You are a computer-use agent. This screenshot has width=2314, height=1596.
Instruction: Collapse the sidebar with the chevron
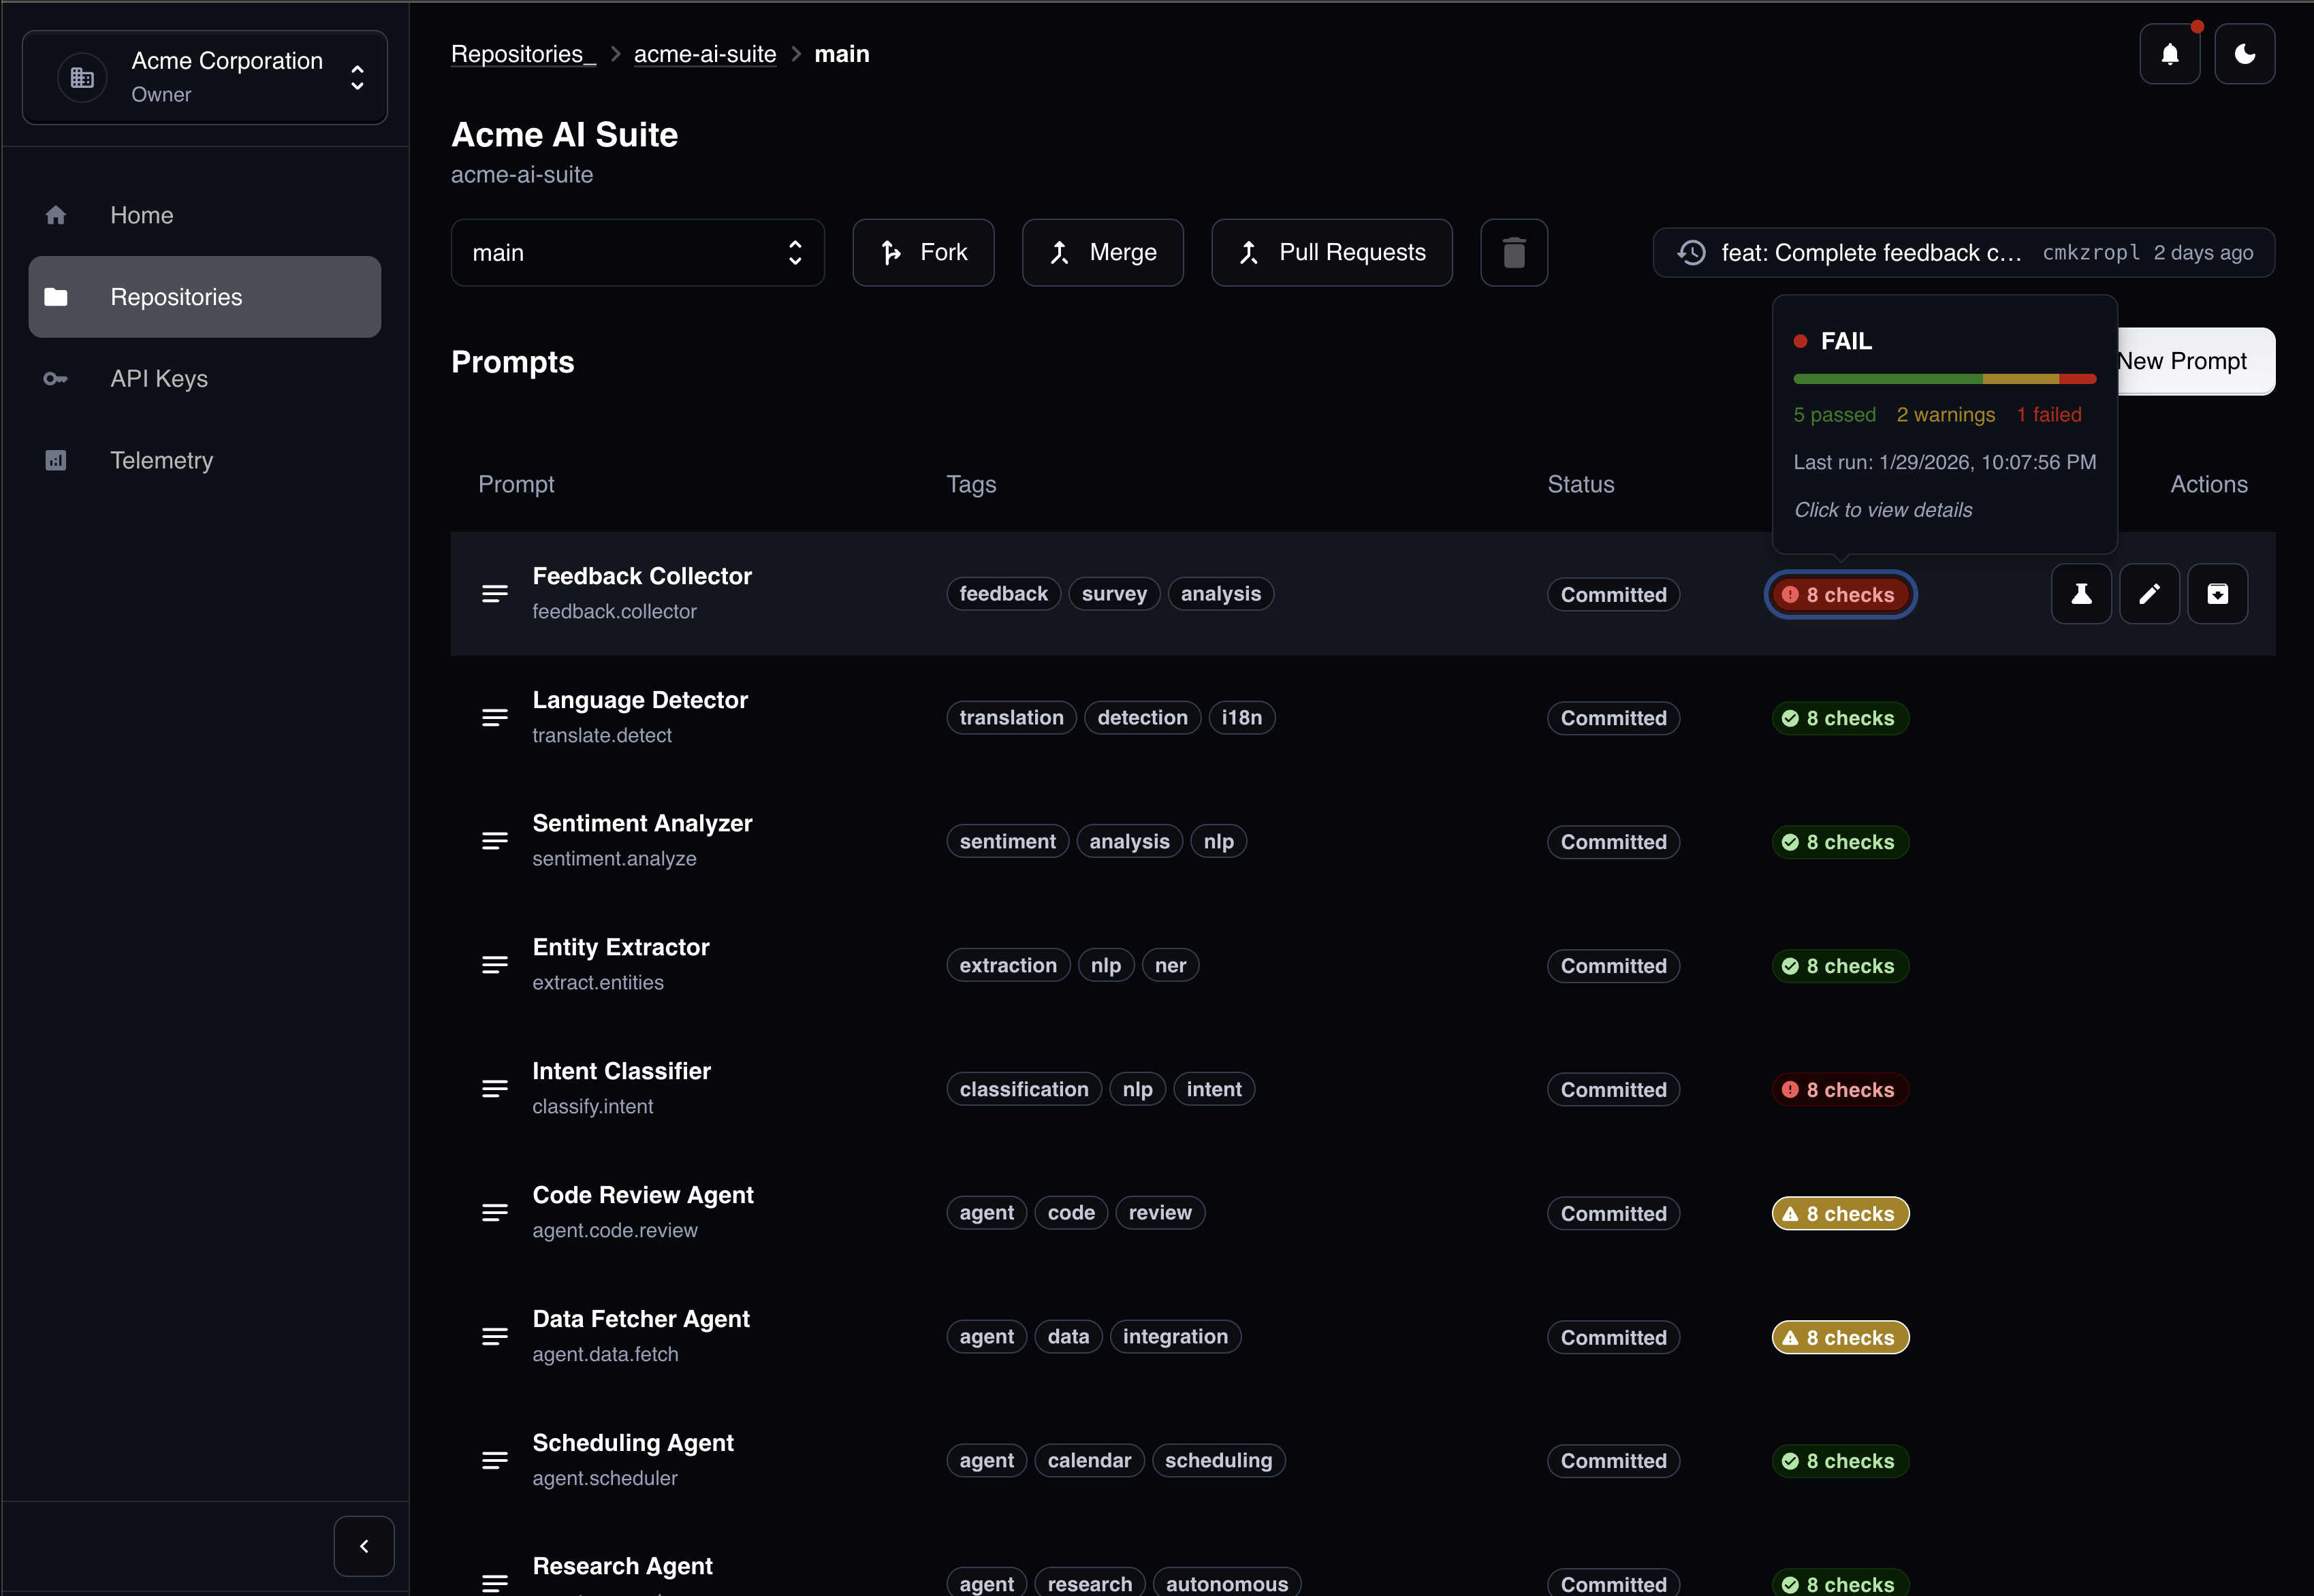[x=363, y=1545]
